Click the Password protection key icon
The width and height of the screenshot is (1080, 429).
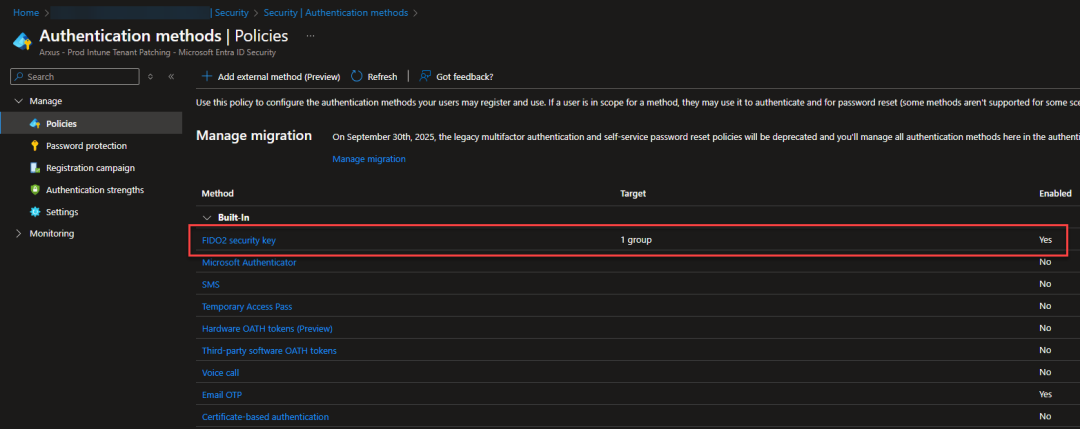click(36, 146)
